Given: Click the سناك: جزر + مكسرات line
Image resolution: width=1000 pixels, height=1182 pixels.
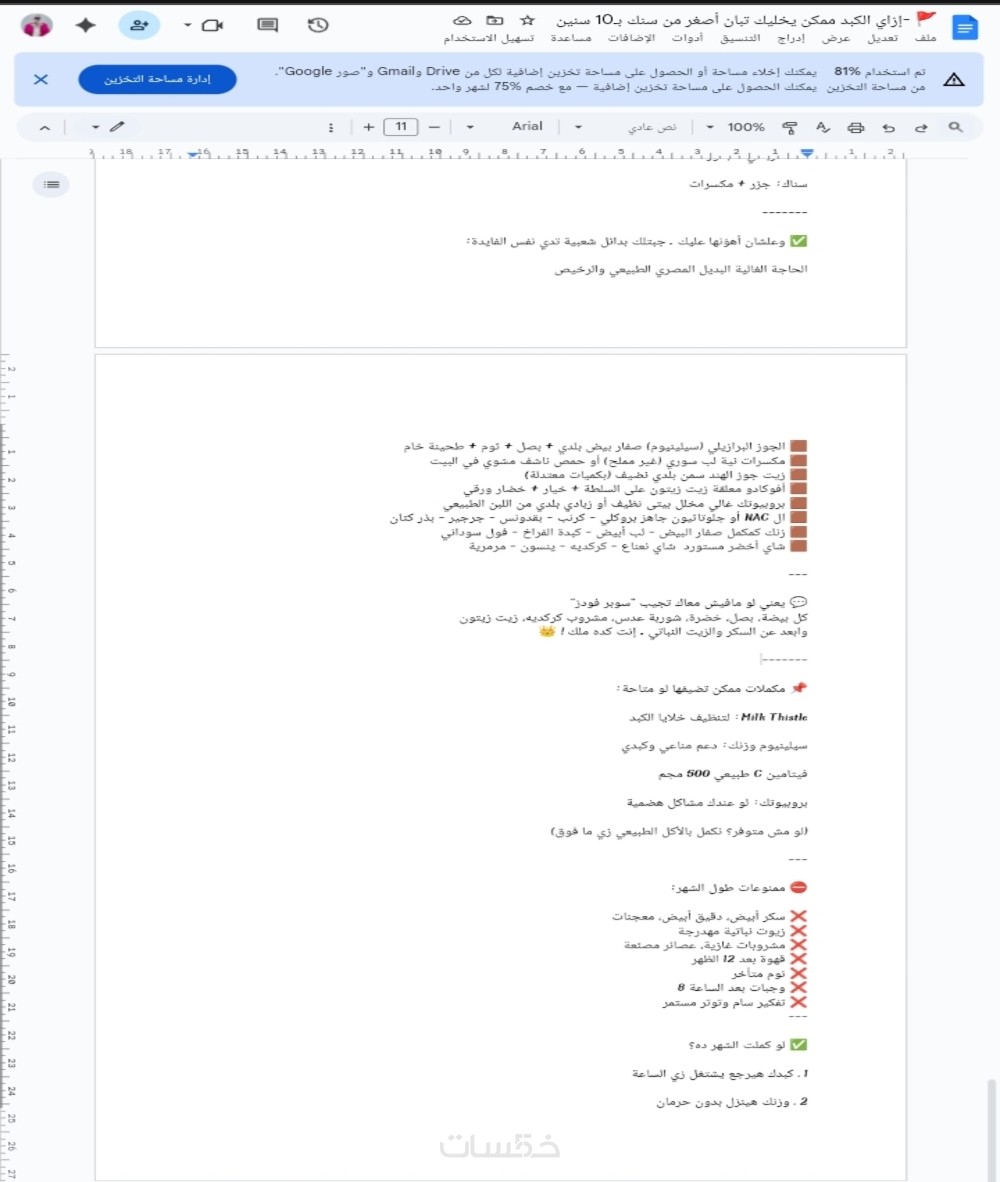Looking at the screenshot, I should click(748, 184).
